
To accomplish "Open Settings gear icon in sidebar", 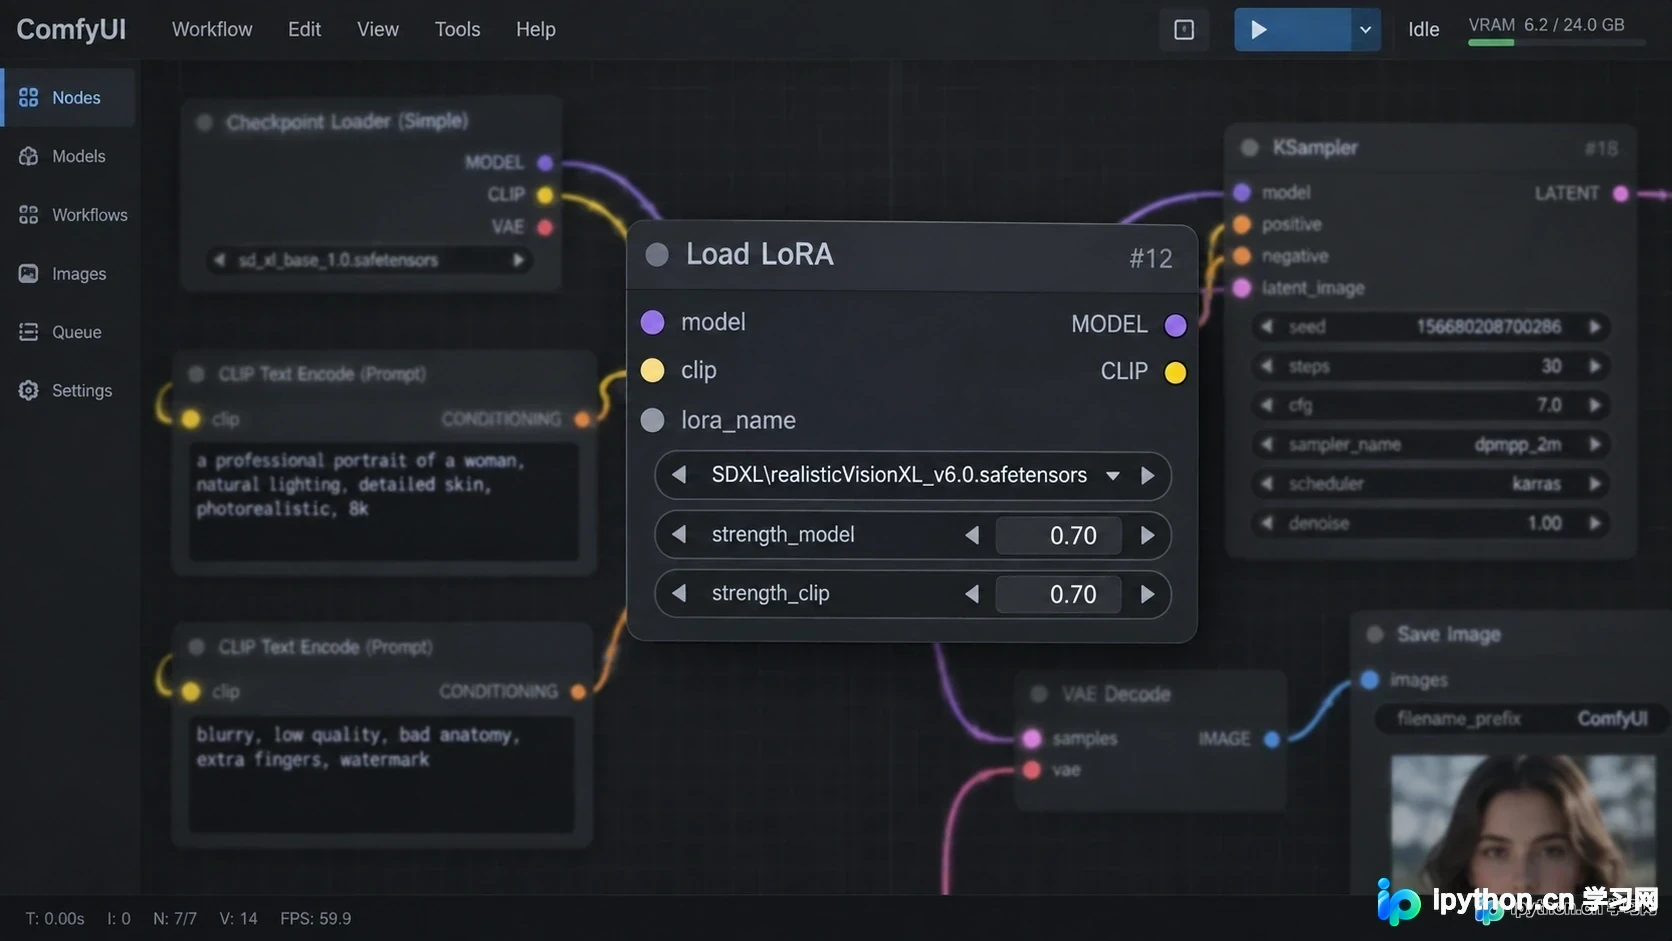I will coord(28,390).
